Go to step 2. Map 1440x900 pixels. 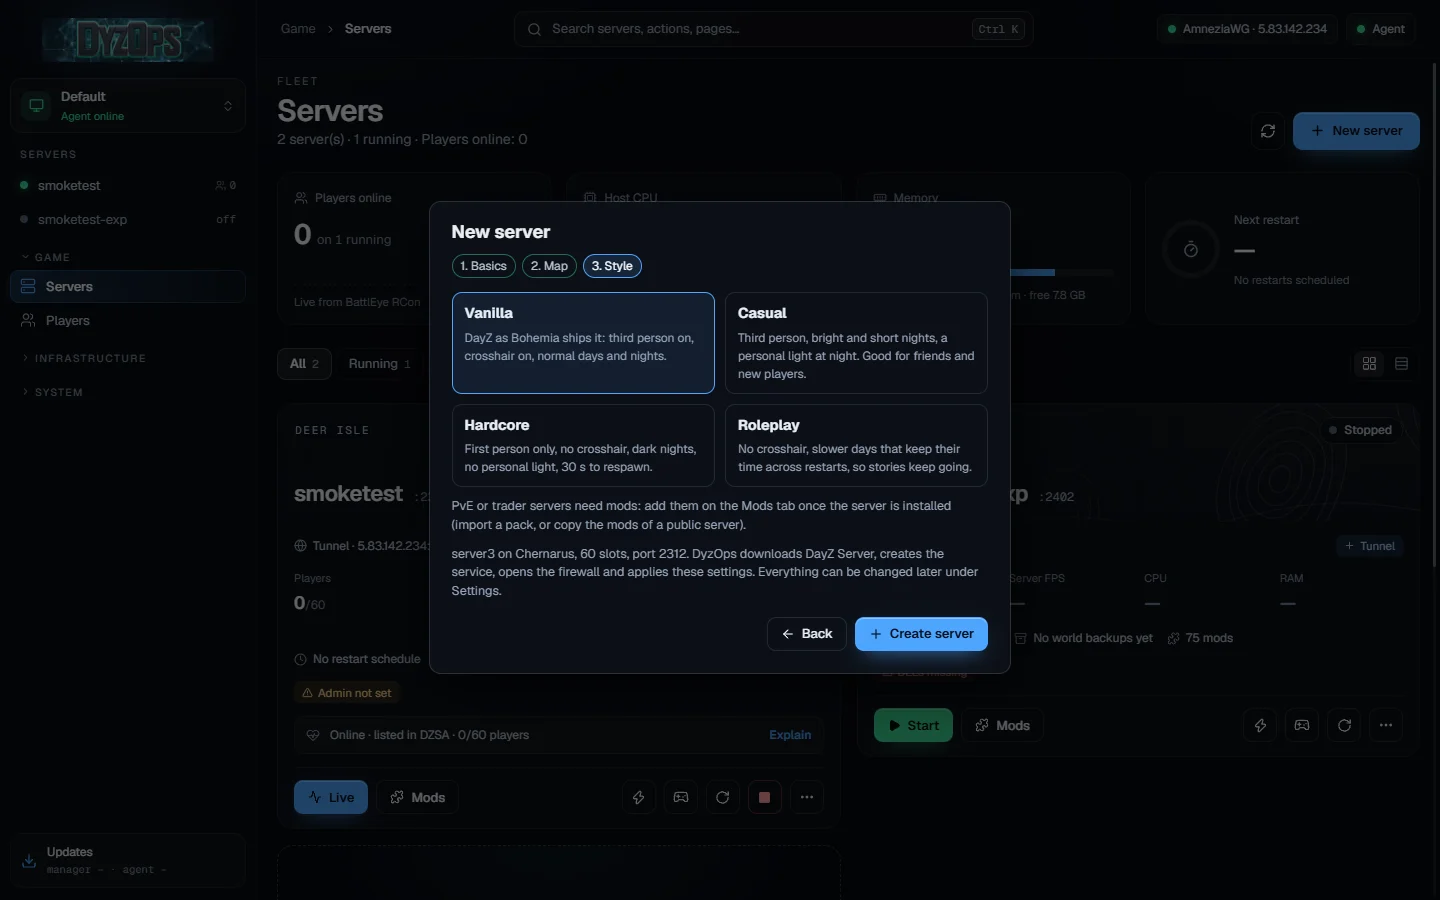[x=549, y=266]
